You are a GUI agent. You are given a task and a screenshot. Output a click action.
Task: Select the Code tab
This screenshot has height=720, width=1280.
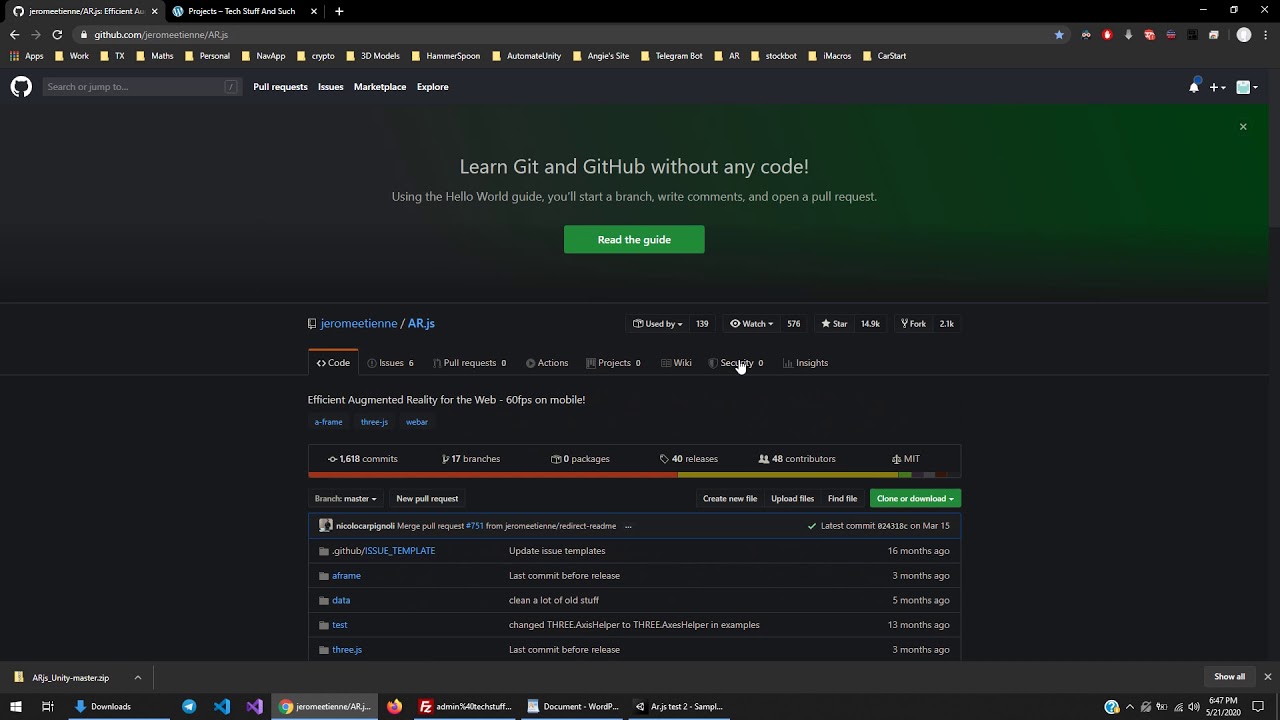(333, 363)
